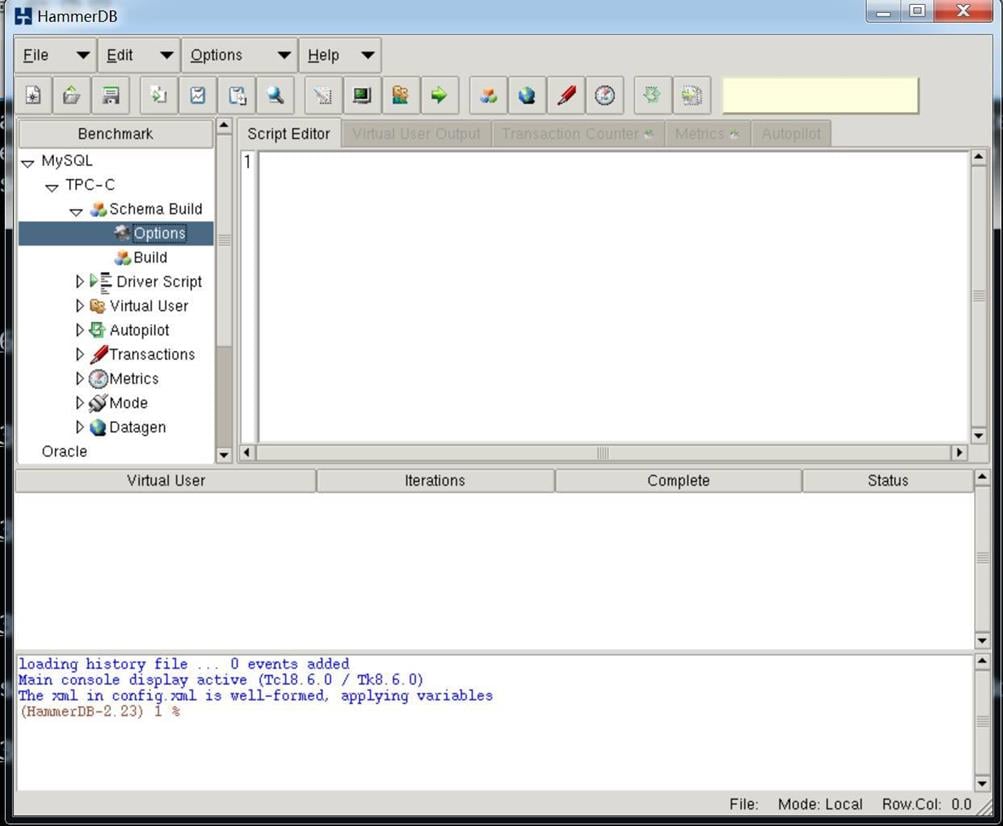Expand the Driver Script tree node
This screenshot has width=1003, height=826.
click(81, 282)
